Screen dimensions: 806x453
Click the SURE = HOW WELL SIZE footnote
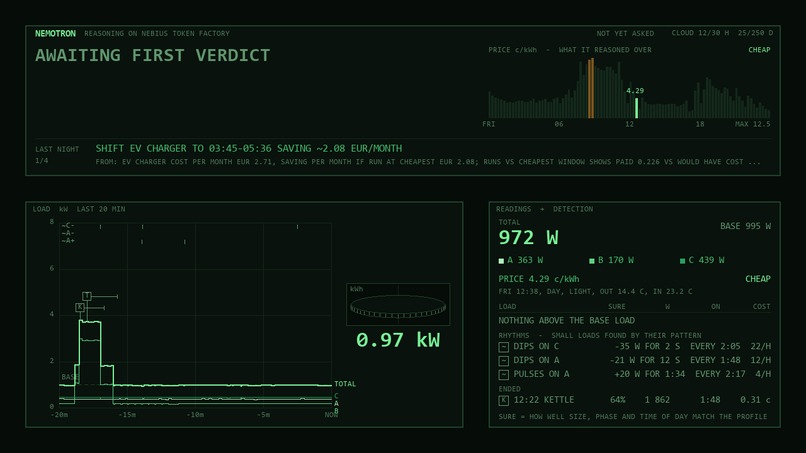pos(632,416)
